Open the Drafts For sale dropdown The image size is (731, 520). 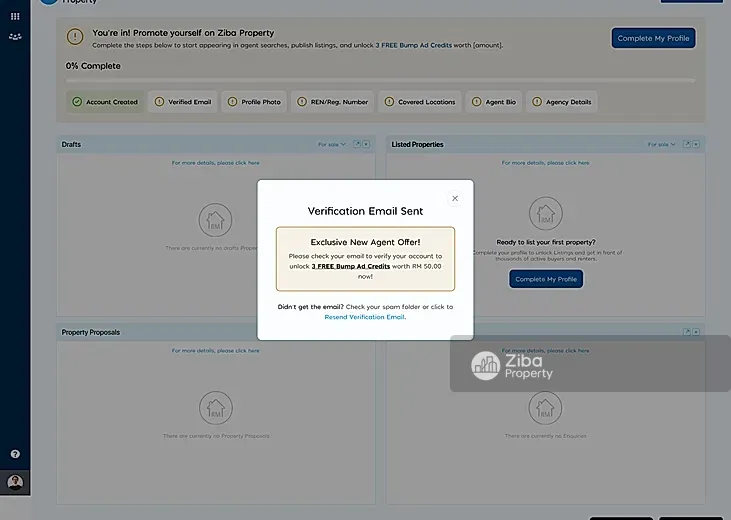coord(331,145)
